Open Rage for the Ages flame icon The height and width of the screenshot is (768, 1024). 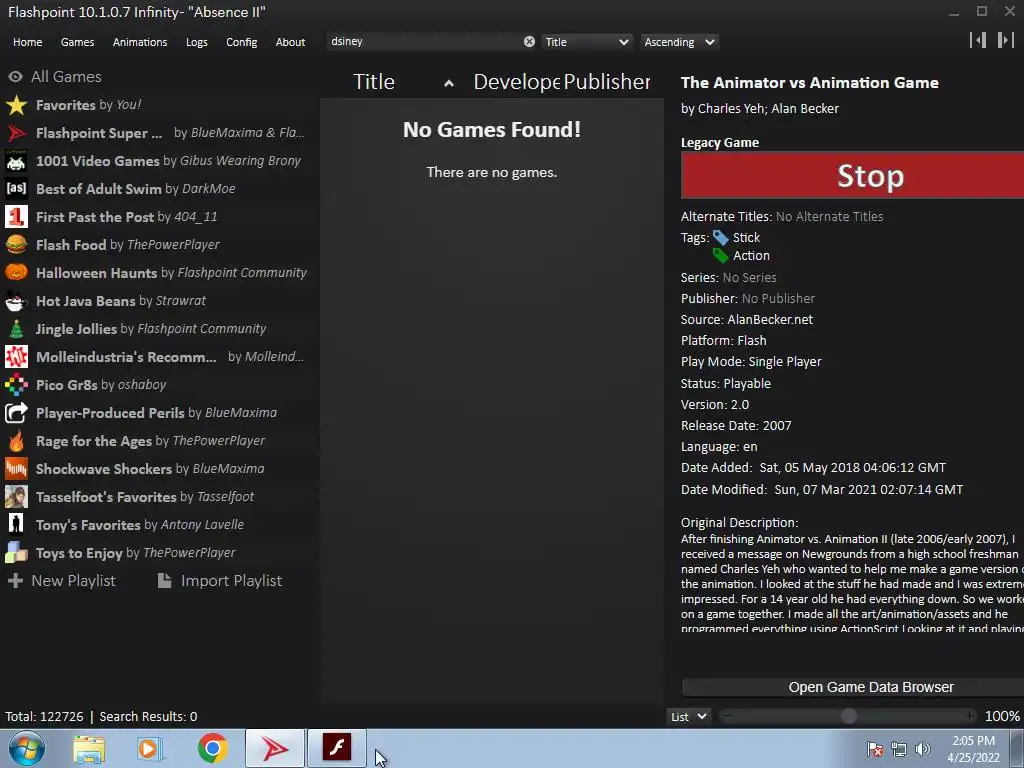[x=16, y=441]
